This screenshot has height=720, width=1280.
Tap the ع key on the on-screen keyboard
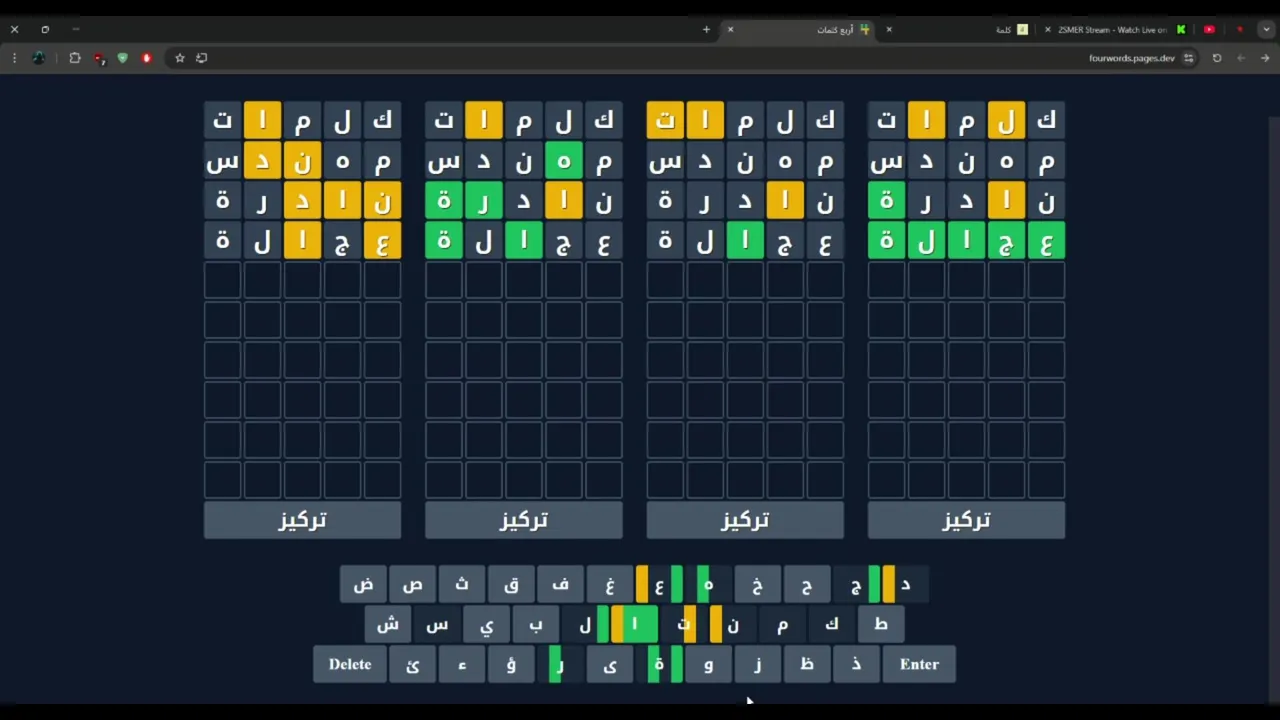[659, 585]
